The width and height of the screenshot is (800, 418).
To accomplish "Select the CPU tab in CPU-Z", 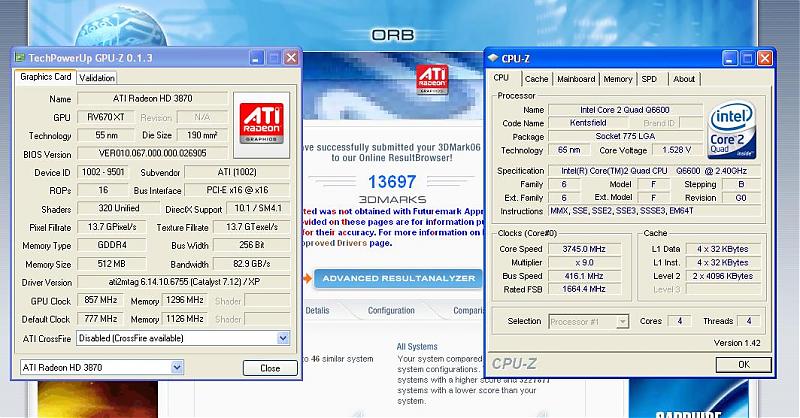I will (501, 78).
